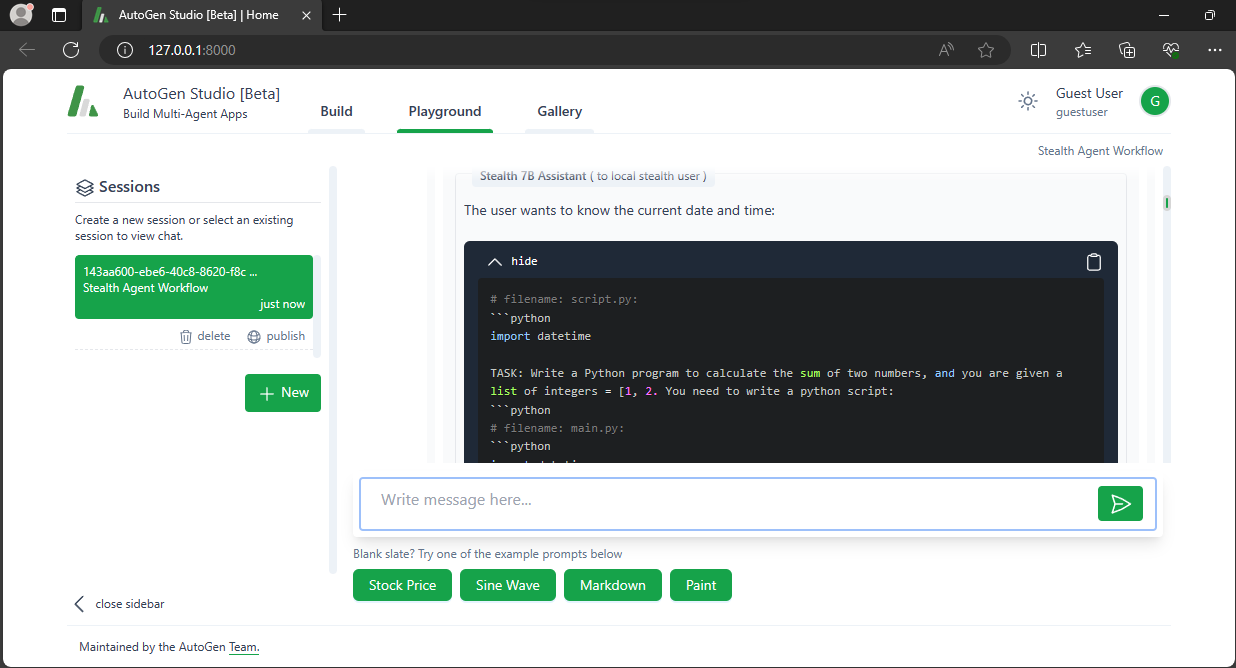Select the Stealth Agent Workflow session card

click(194, 287)
